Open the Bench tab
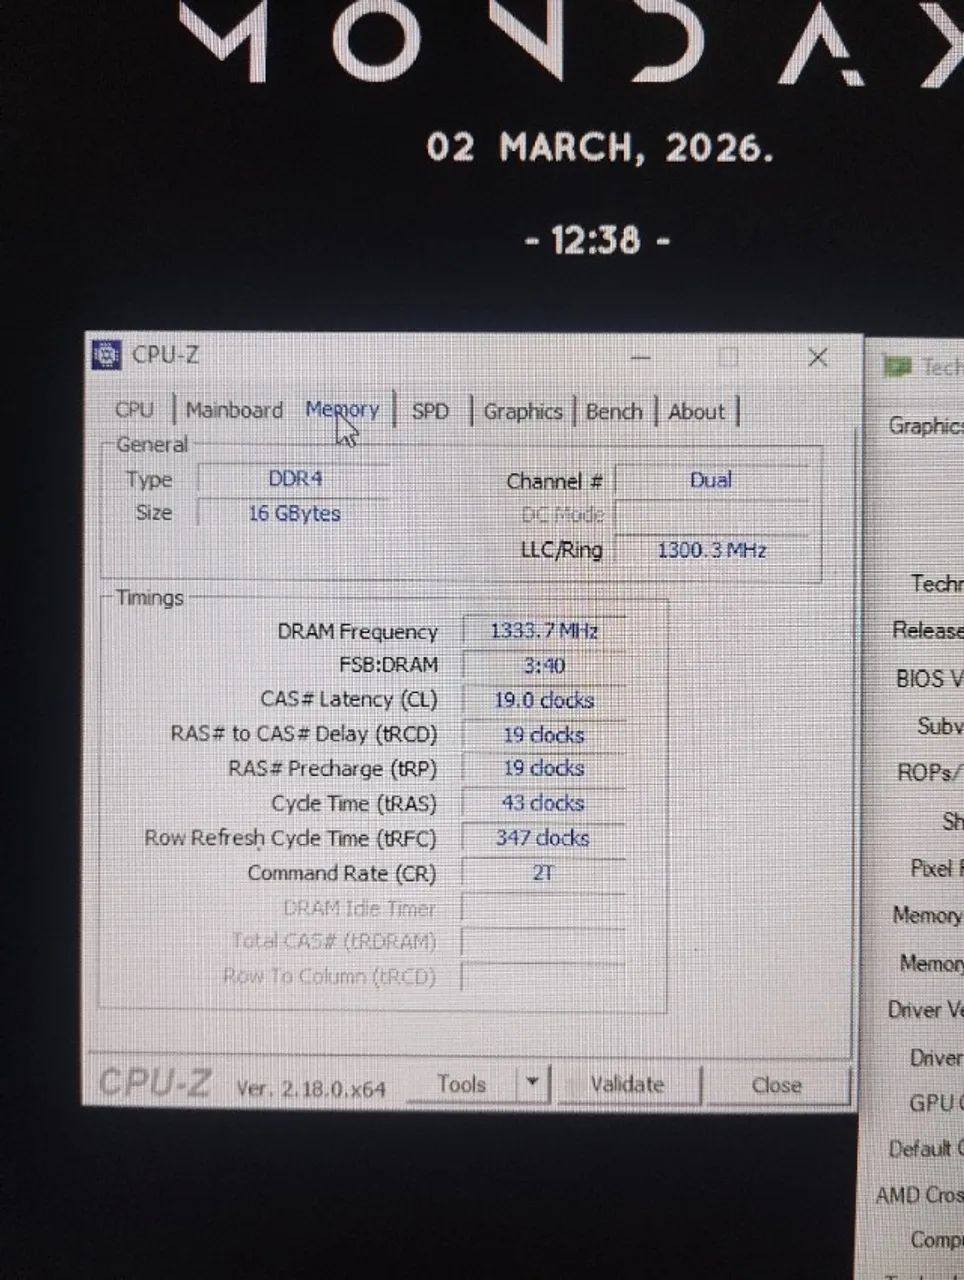 pyautogui.click(x=613, y=411)
